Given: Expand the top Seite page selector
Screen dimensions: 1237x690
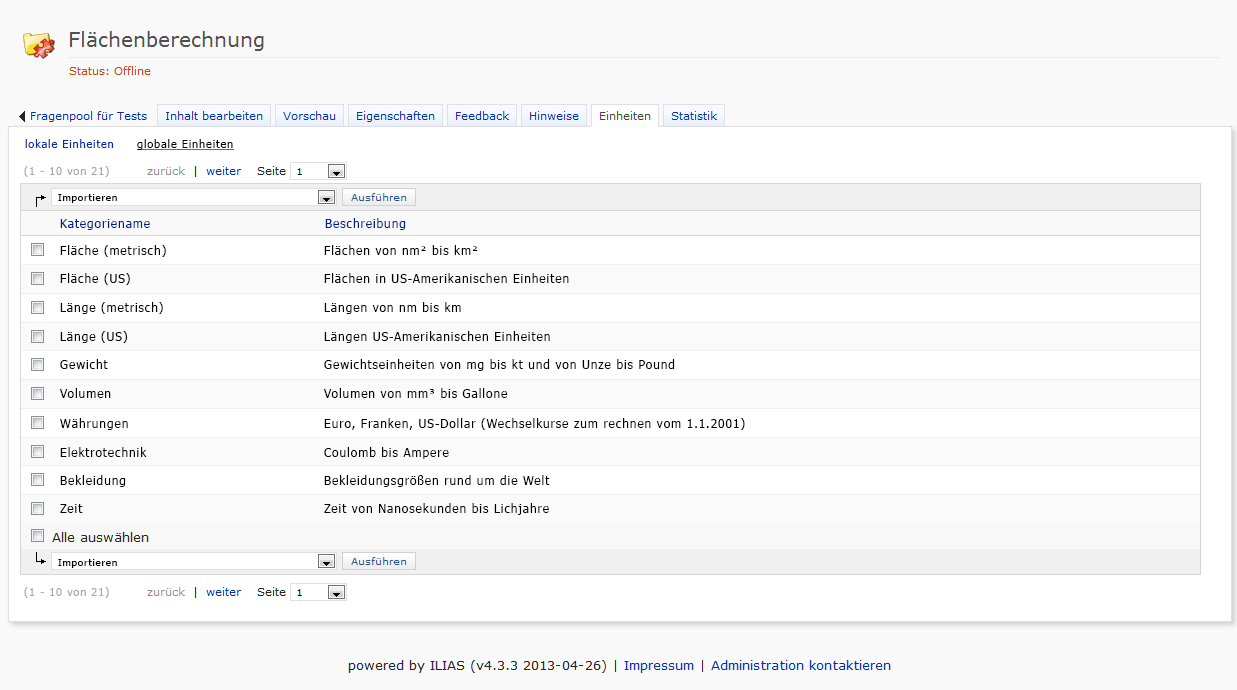Looking at the screenshot, I should pos(317,172).
